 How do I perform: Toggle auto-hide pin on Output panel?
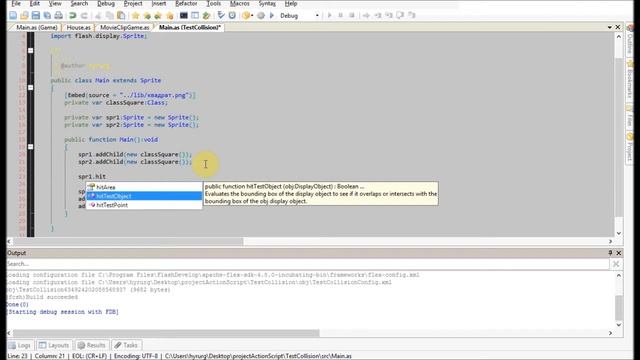[x=610, y=253]
